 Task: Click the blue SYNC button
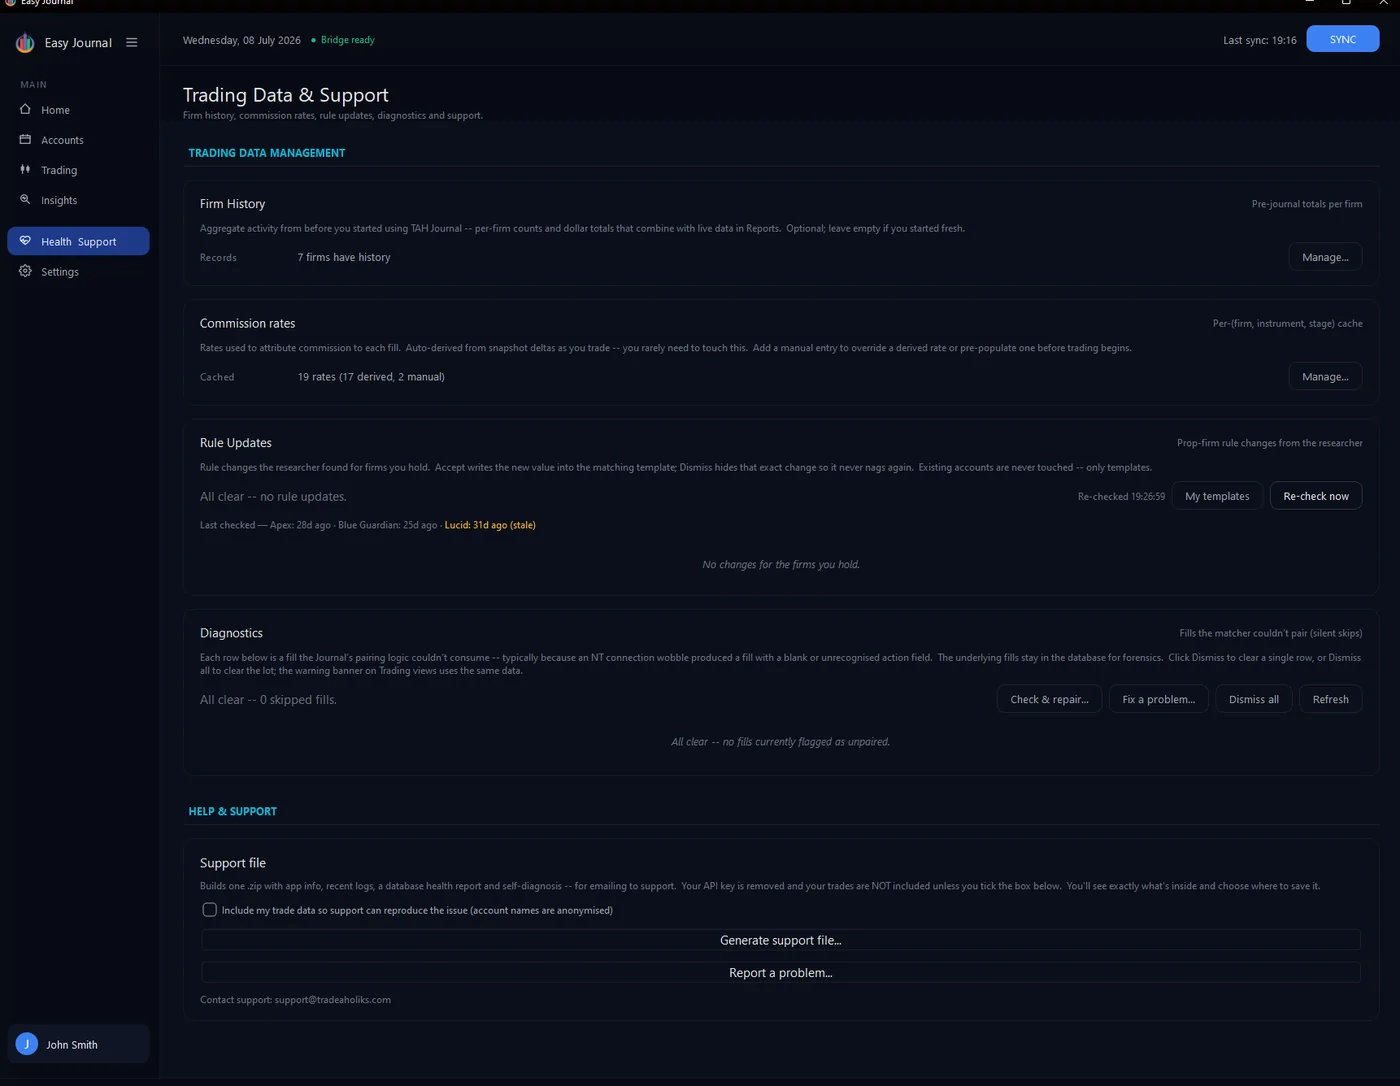tap(1342, 39)
